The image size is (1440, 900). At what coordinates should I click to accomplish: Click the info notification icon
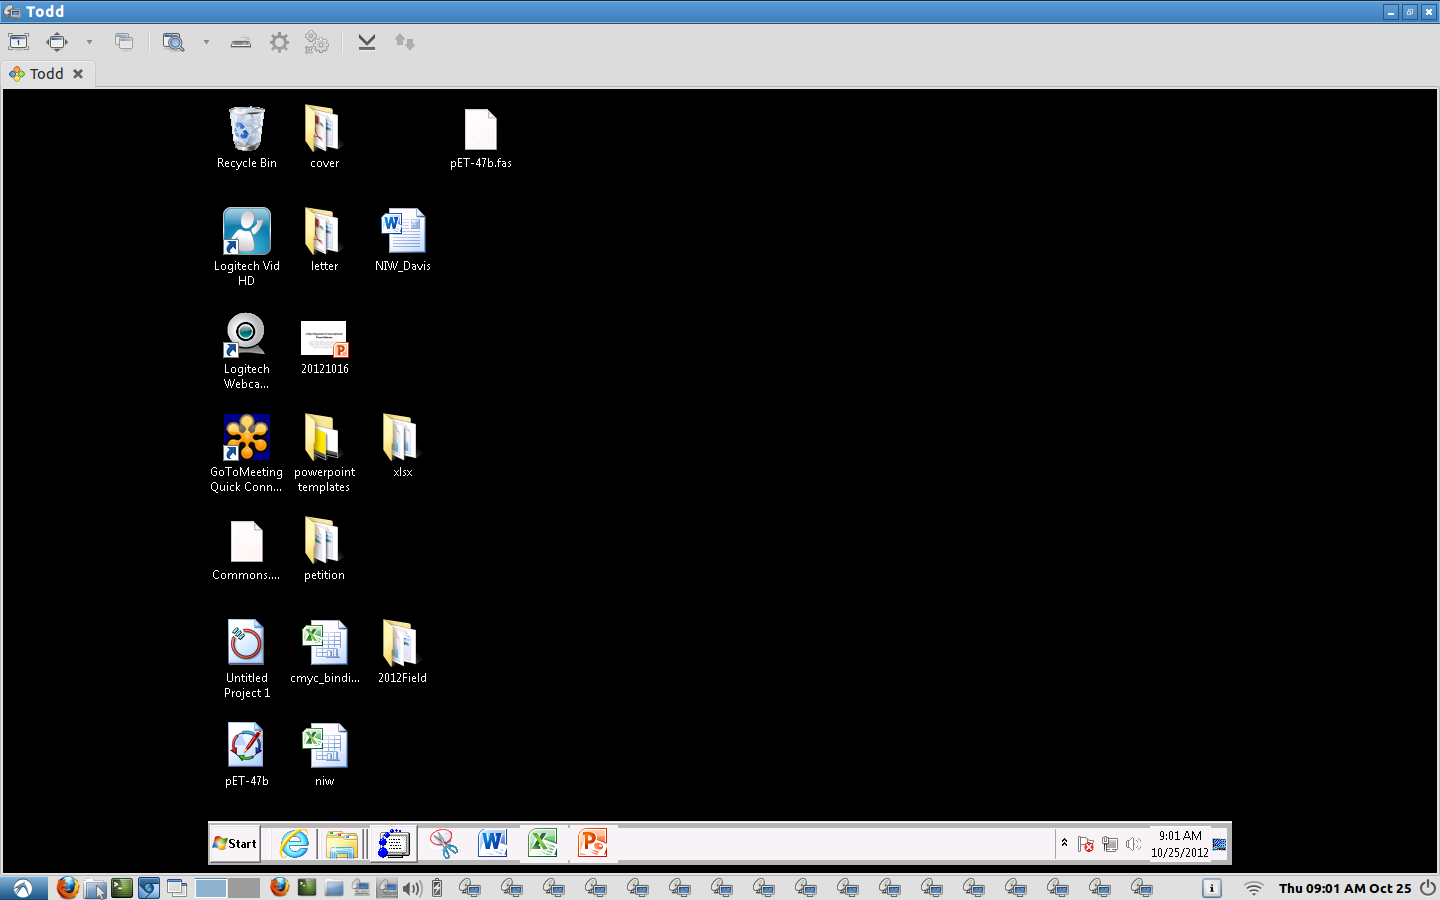(x=1211, y=887)
